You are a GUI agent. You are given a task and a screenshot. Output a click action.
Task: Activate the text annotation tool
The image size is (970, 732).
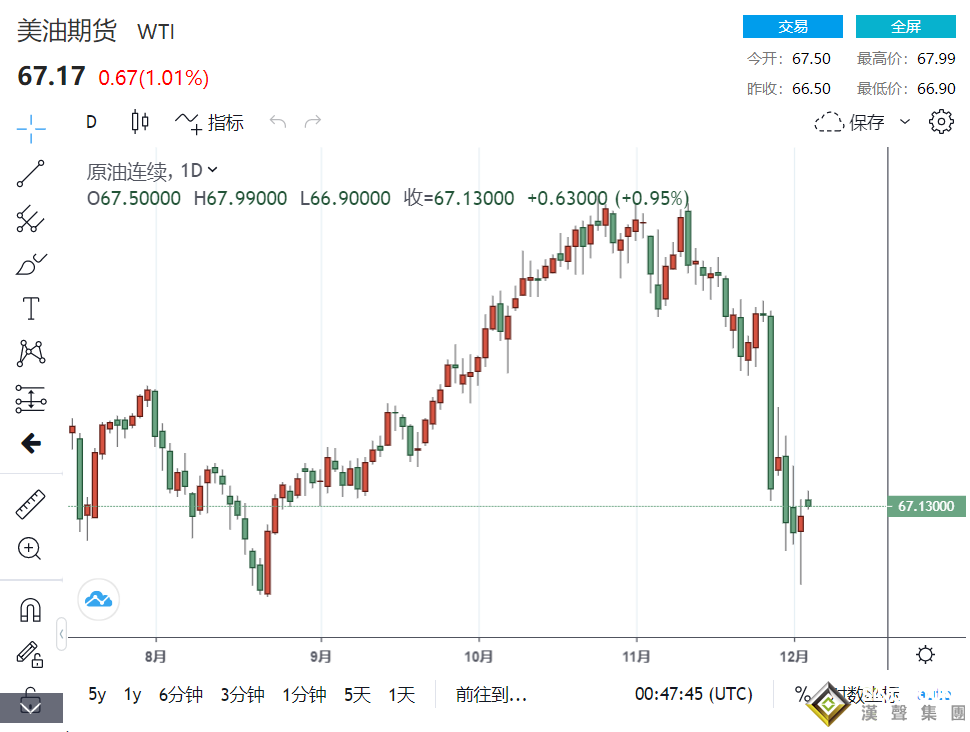click(x=31, y=309)
